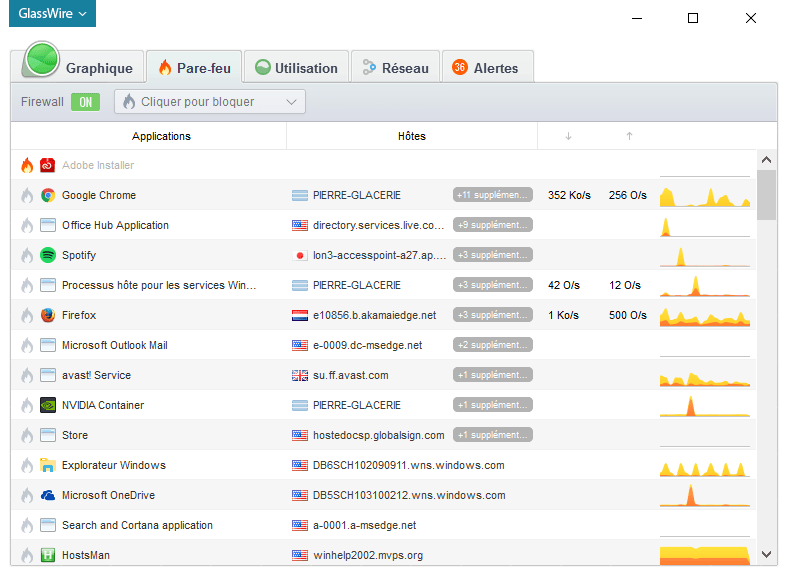Image resolution: width=788 pixels, height=576 pixels.
Task: Sort by download arrow column
Action: coord(568,136)
